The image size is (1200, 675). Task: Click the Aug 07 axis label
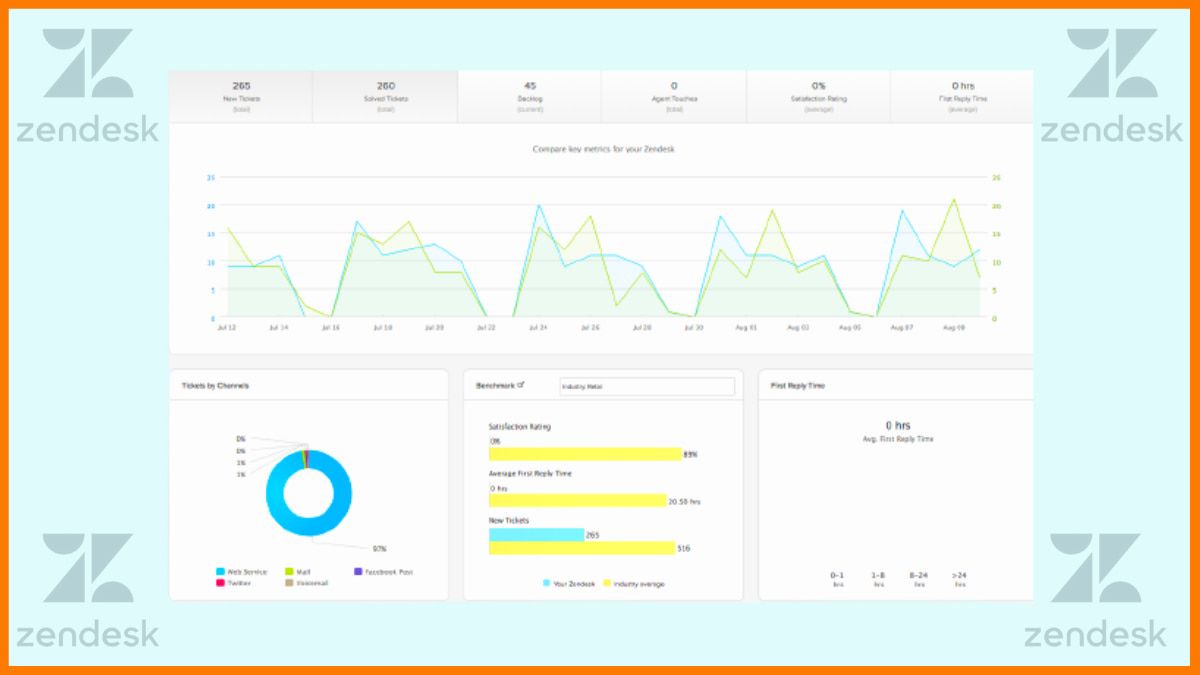(902, 327)
